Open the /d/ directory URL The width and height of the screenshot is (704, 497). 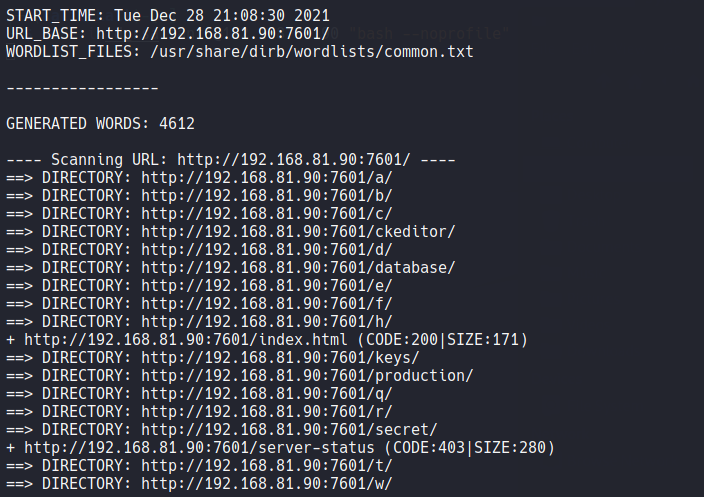(x=266, y=249)
